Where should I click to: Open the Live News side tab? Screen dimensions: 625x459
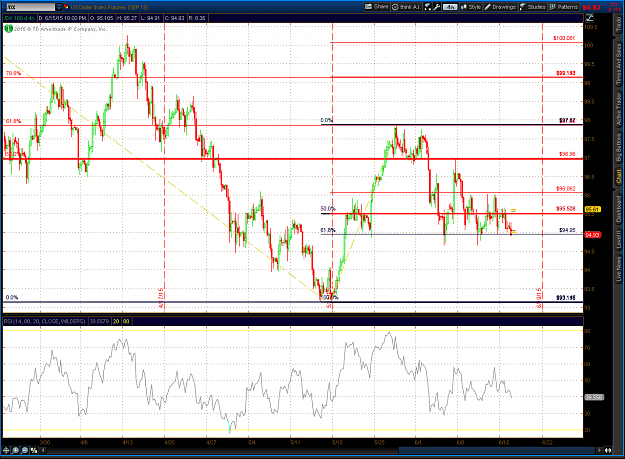[619, 269]
